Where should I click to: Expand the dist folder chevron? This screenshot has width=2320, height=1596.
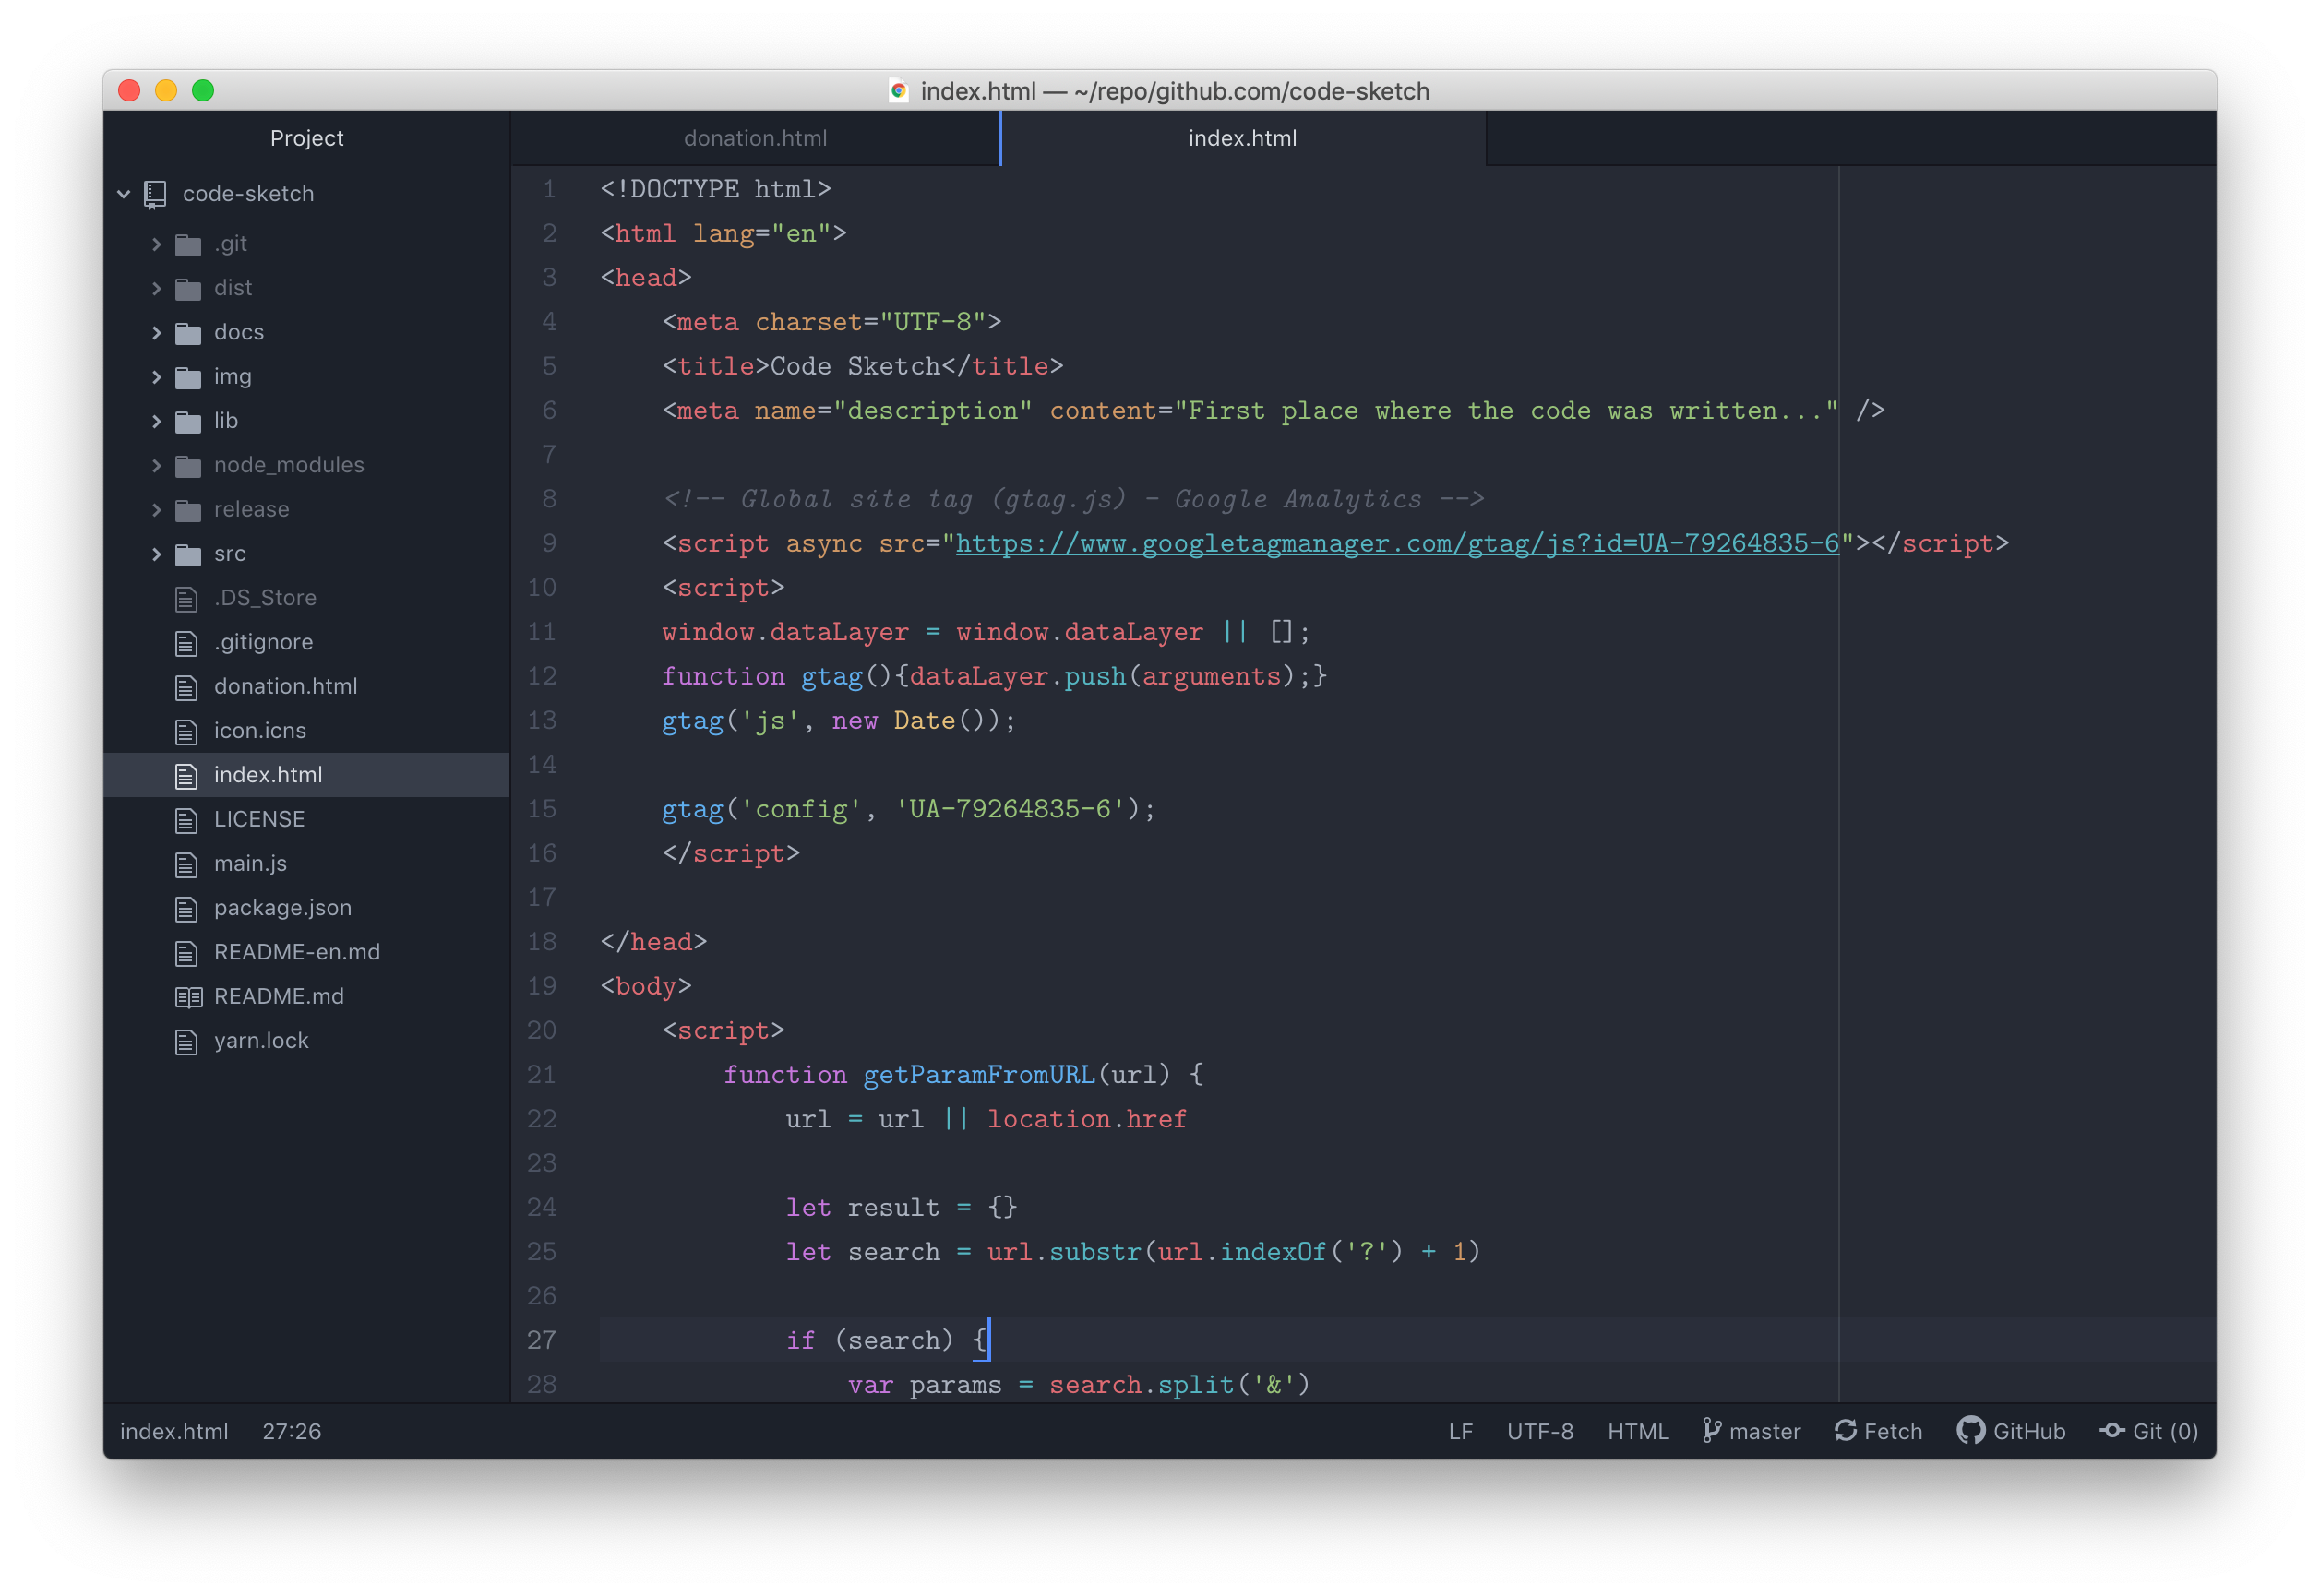[157, 288]
